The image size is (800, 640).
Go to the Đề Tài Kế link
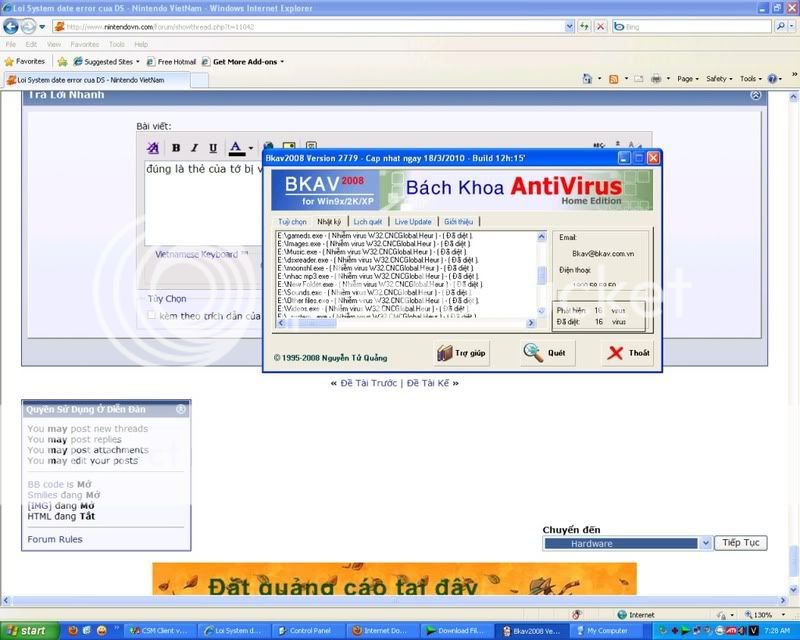point(428,383)
